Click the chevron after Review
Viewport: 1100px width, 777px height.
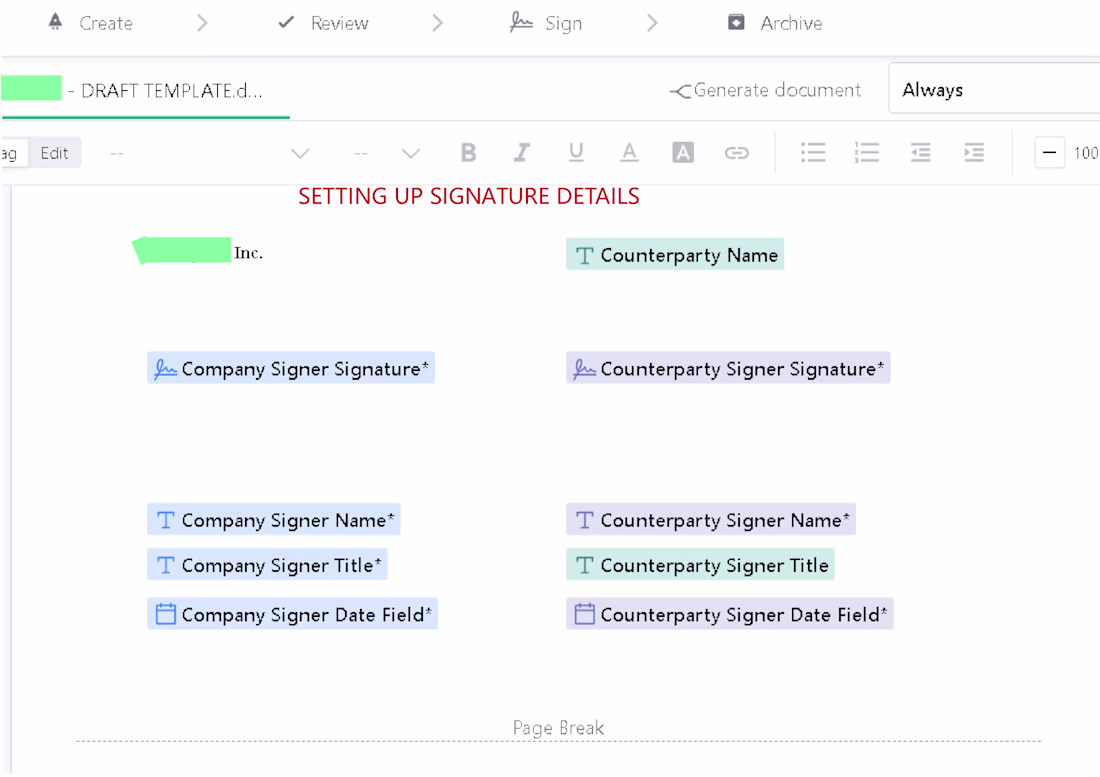(x=438, y=23)
